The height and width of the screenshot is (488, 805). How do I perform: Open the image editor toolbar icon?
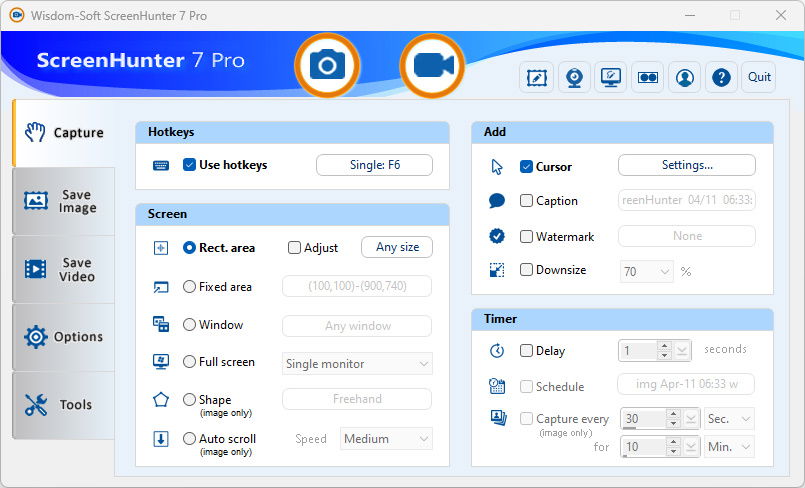coord(536,77)
